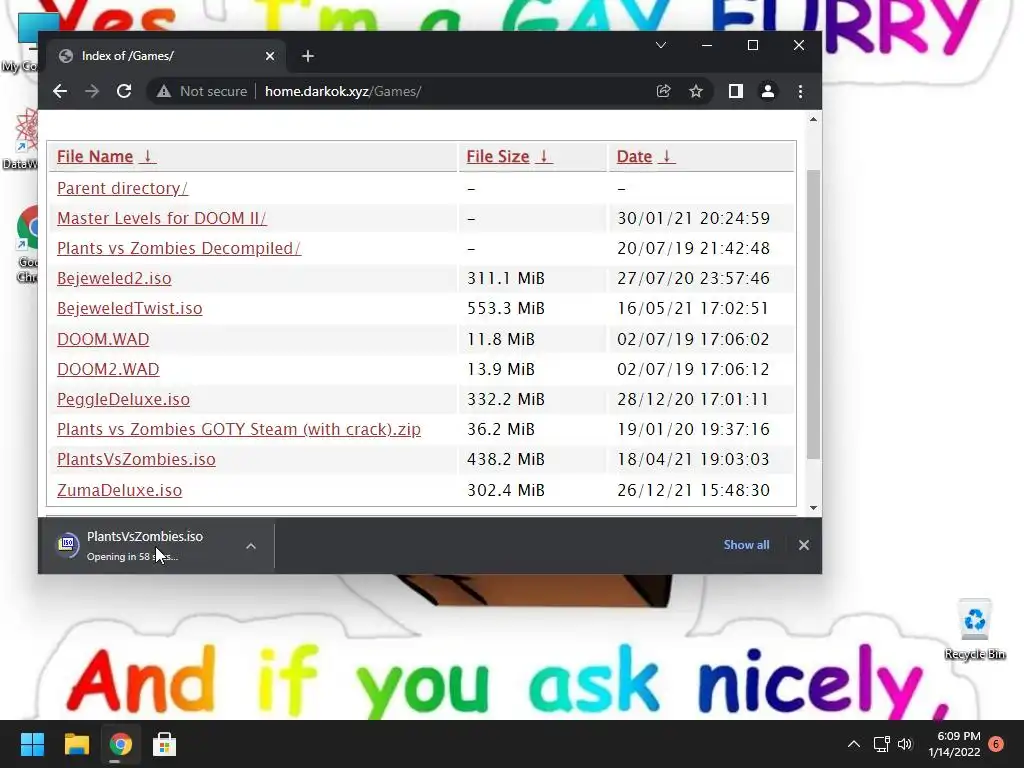Open the Chrome profile menu
The width and height of the screenshot is (1024, 768).
[x=768, y=91]
